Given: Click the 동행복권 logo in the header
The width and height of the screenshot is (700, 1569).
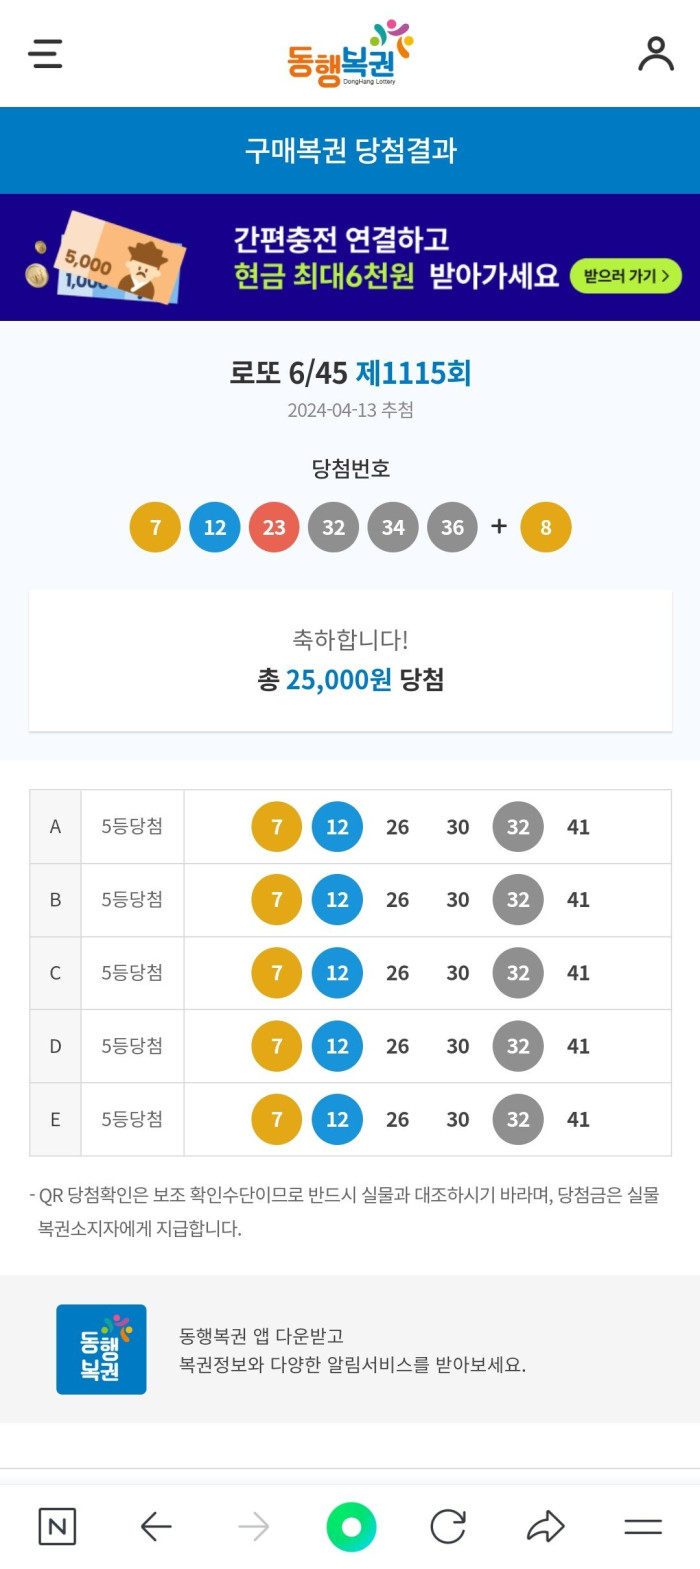Looking at the screenshot, I should tap(350, 50).
